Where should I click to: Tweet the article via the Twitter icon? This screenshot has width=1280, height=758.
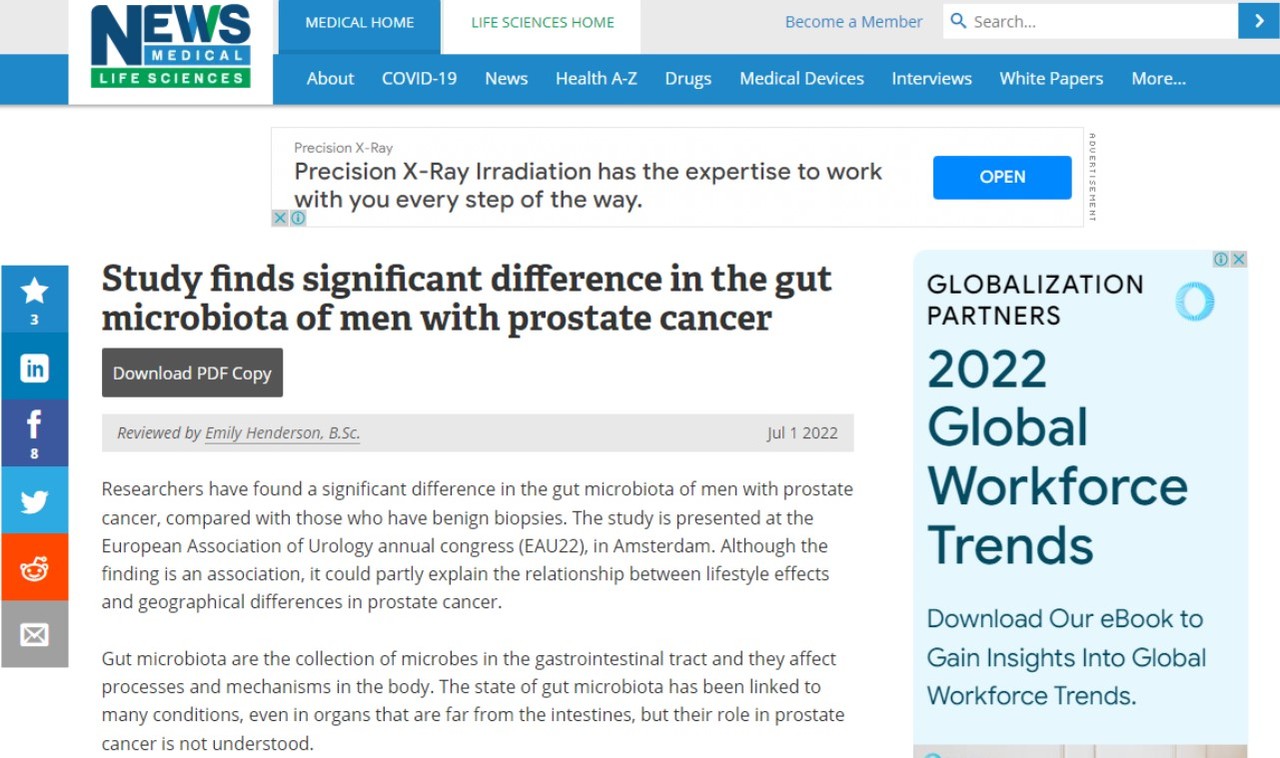[x=35, y=500]
